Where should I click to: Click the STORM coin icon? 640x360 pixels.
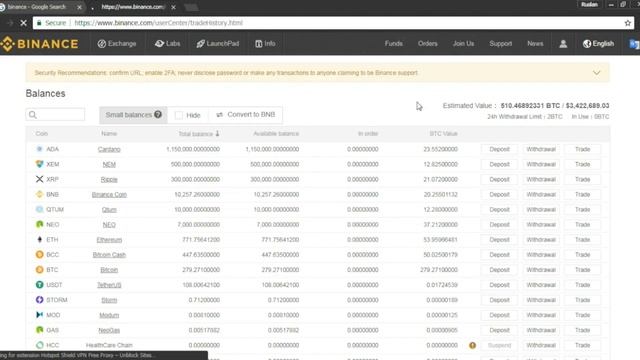tap(40, 300)
